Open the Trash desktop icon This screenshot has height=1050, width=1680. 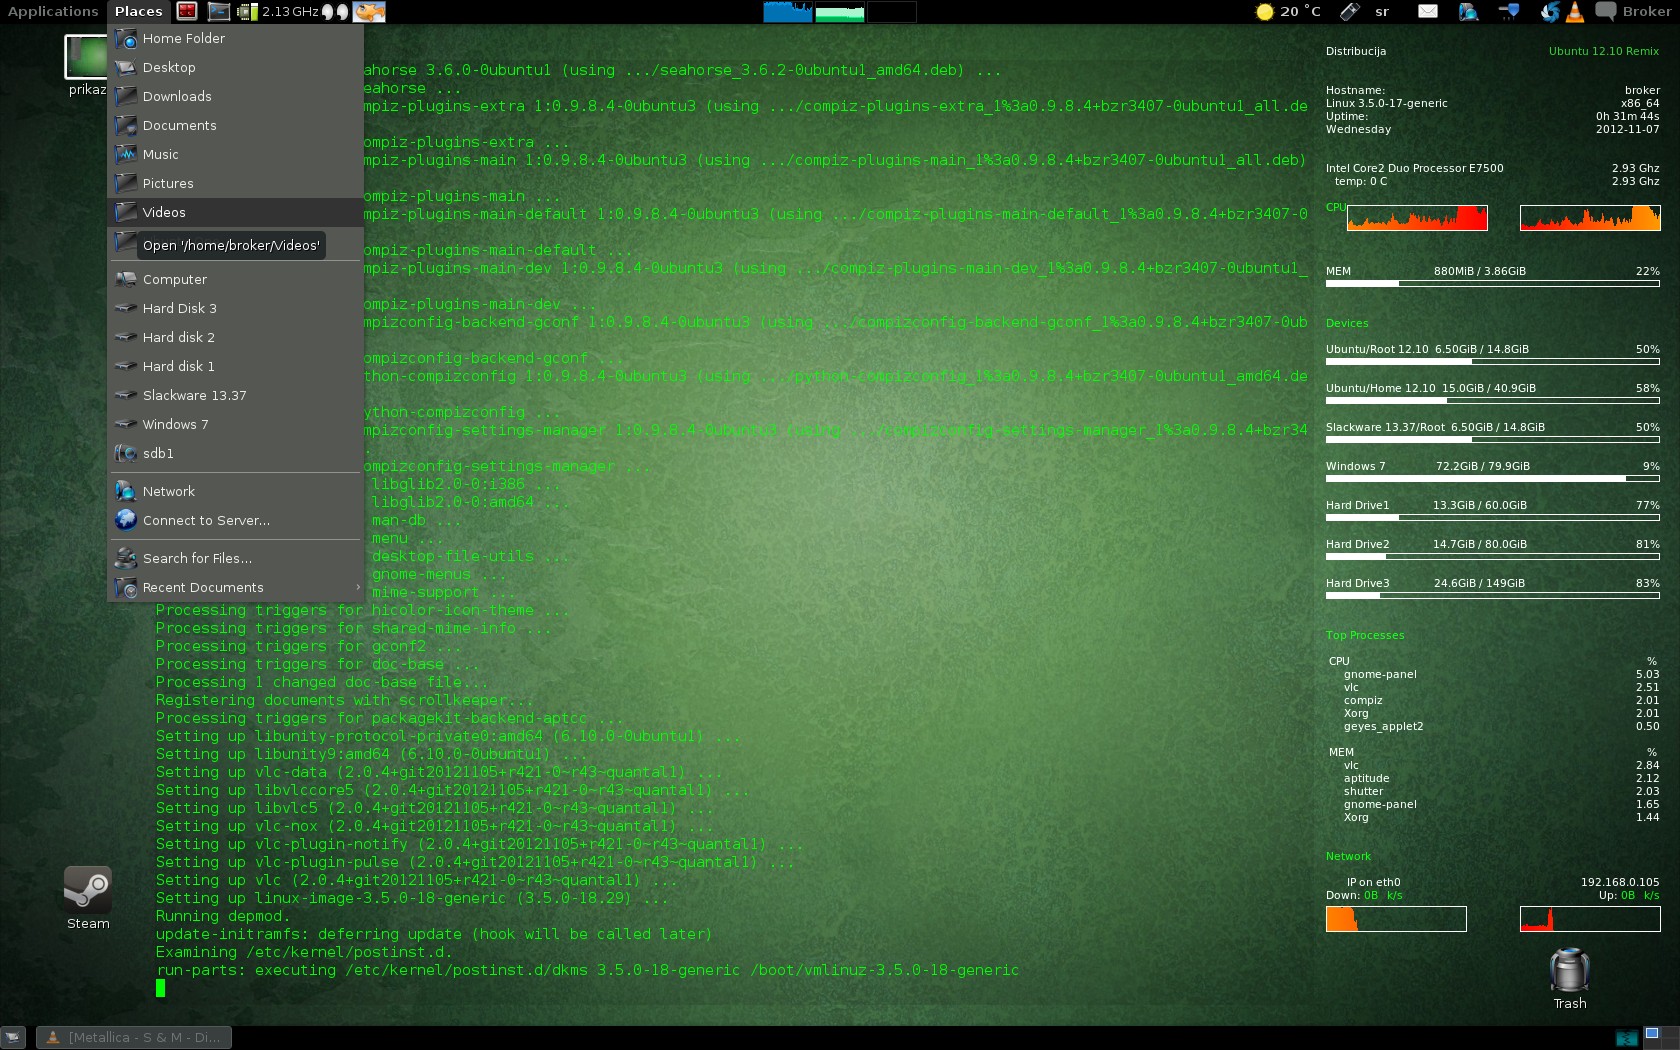[x=1570, y=979]
